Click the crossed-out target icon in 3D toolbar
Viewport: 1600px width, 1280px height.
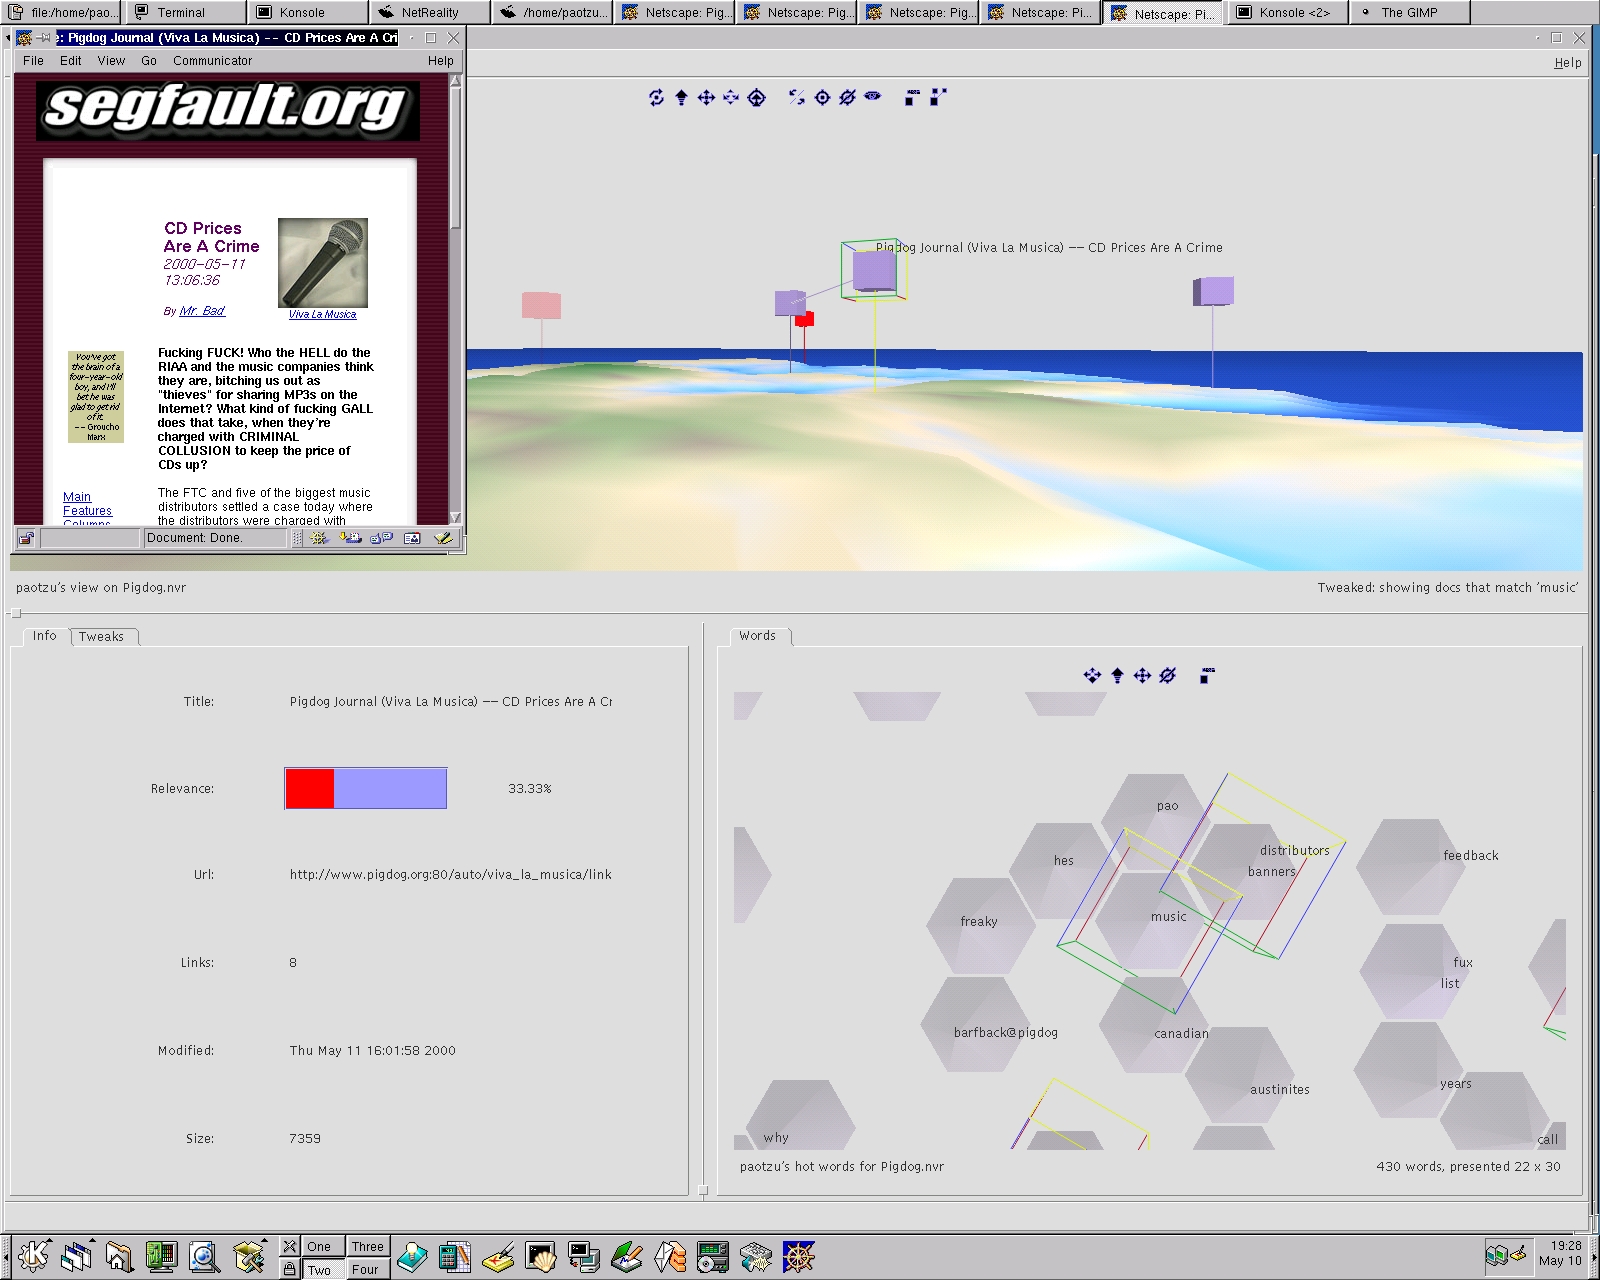click(x=847, y=97)
